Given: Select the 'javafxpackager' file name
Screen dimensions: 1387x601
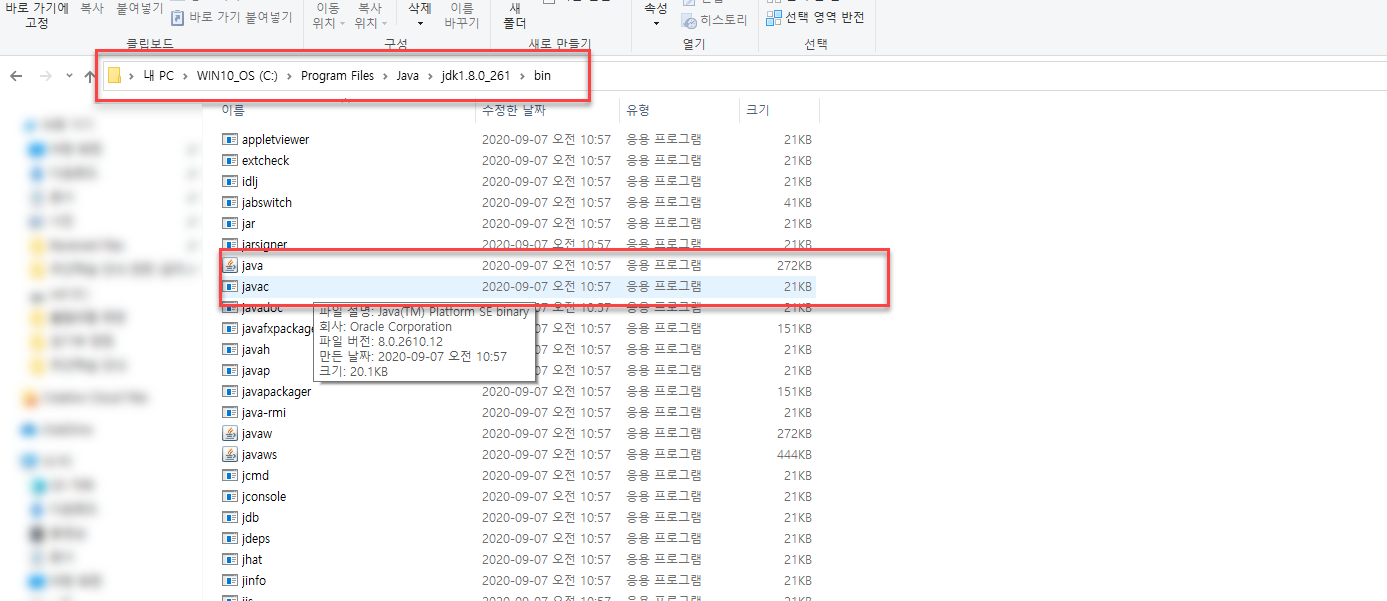Looking at the screenshot, I should point(279,329).
